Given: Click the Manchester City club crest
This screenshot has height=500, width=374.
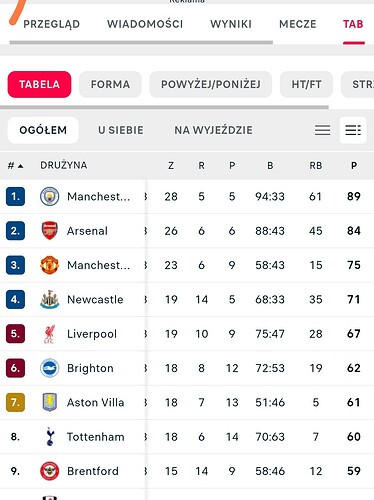Looking at the screenshot, I should (x=49, y=196).
